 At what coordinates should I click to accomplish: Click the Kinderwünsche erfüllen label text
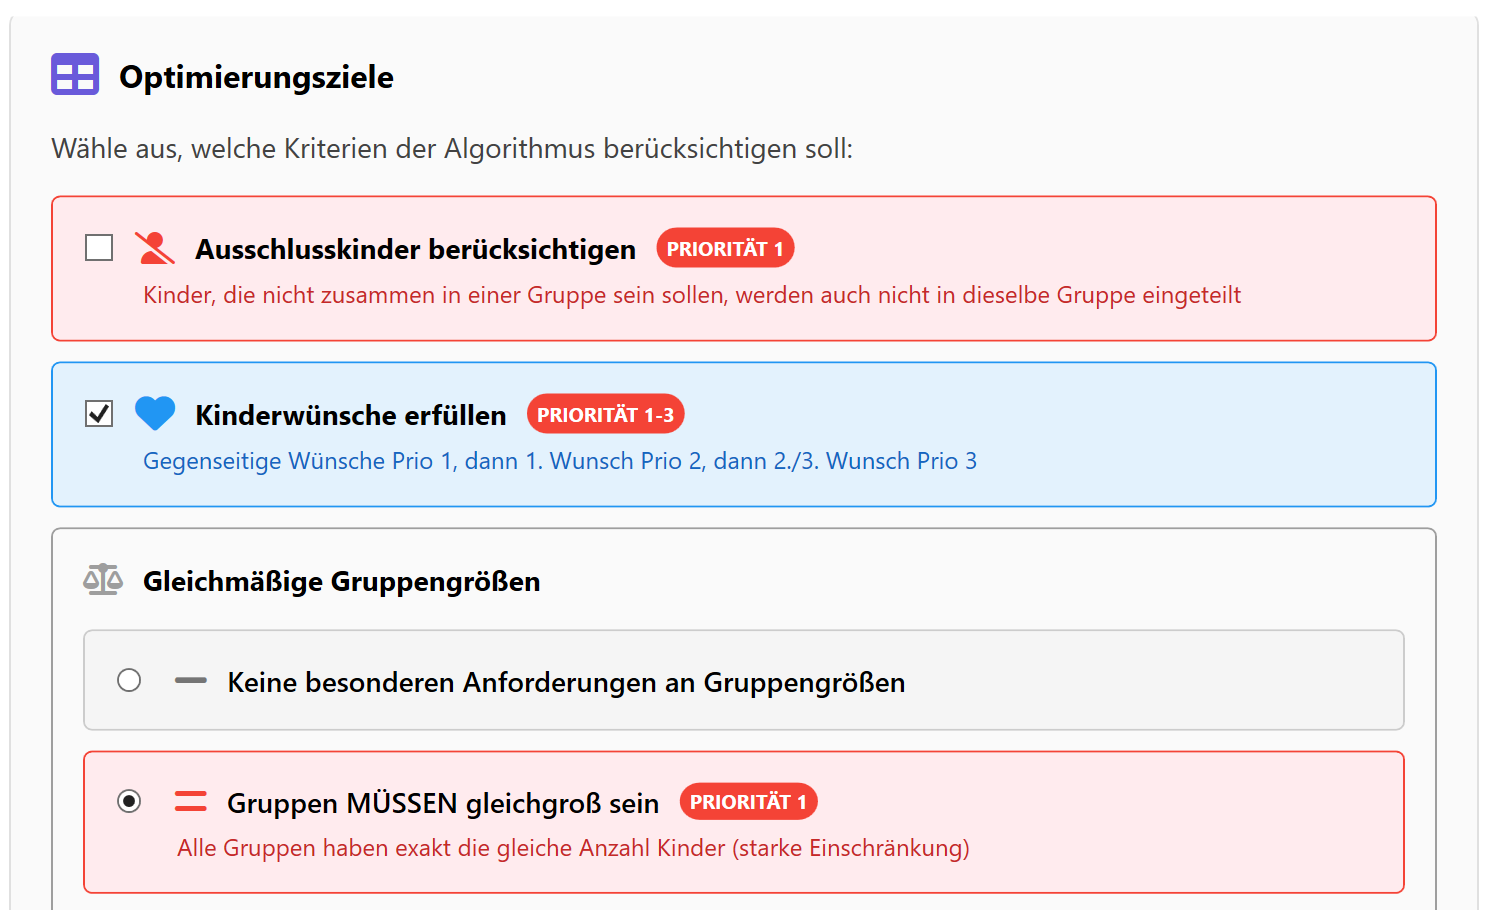[350, 416]
